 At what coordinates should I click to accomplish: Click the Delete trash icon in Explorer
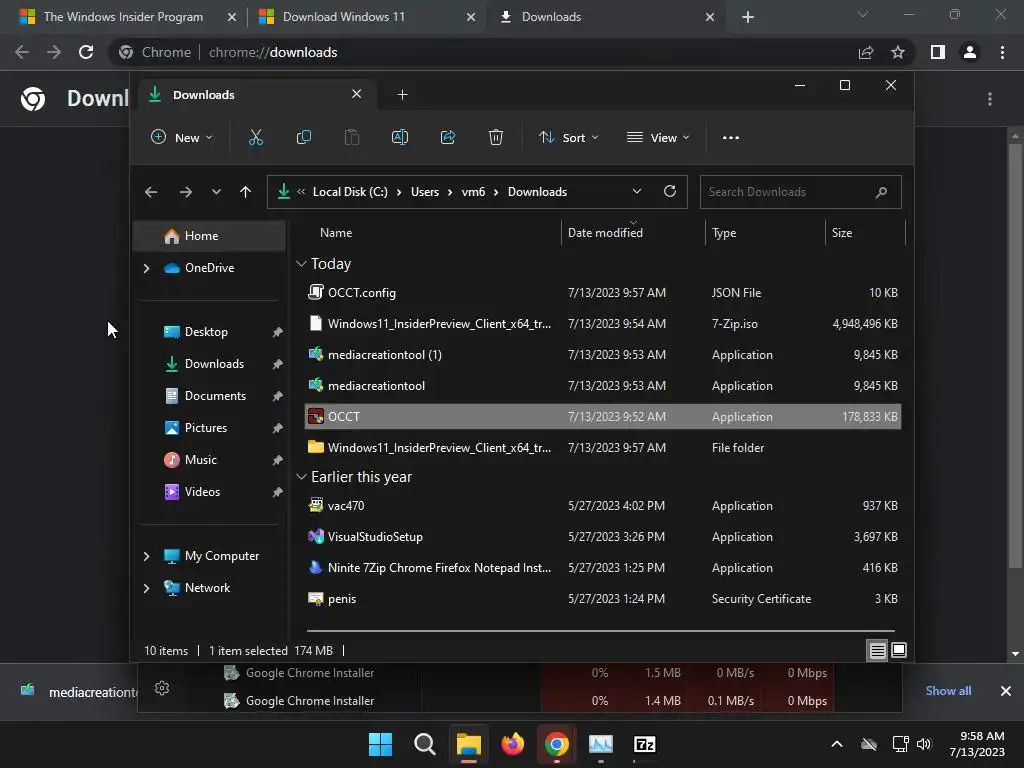pos(496,138)
